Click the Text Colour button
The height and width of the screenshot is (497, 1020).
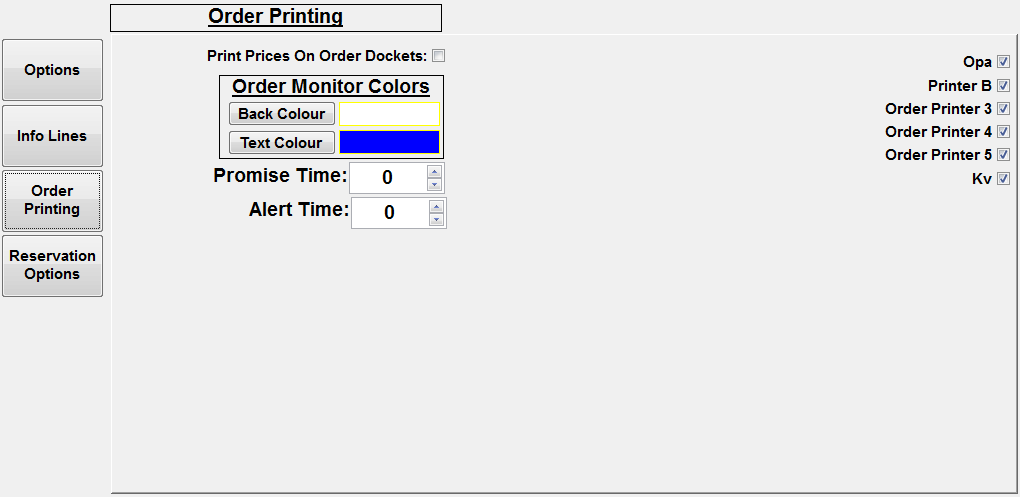282,143
